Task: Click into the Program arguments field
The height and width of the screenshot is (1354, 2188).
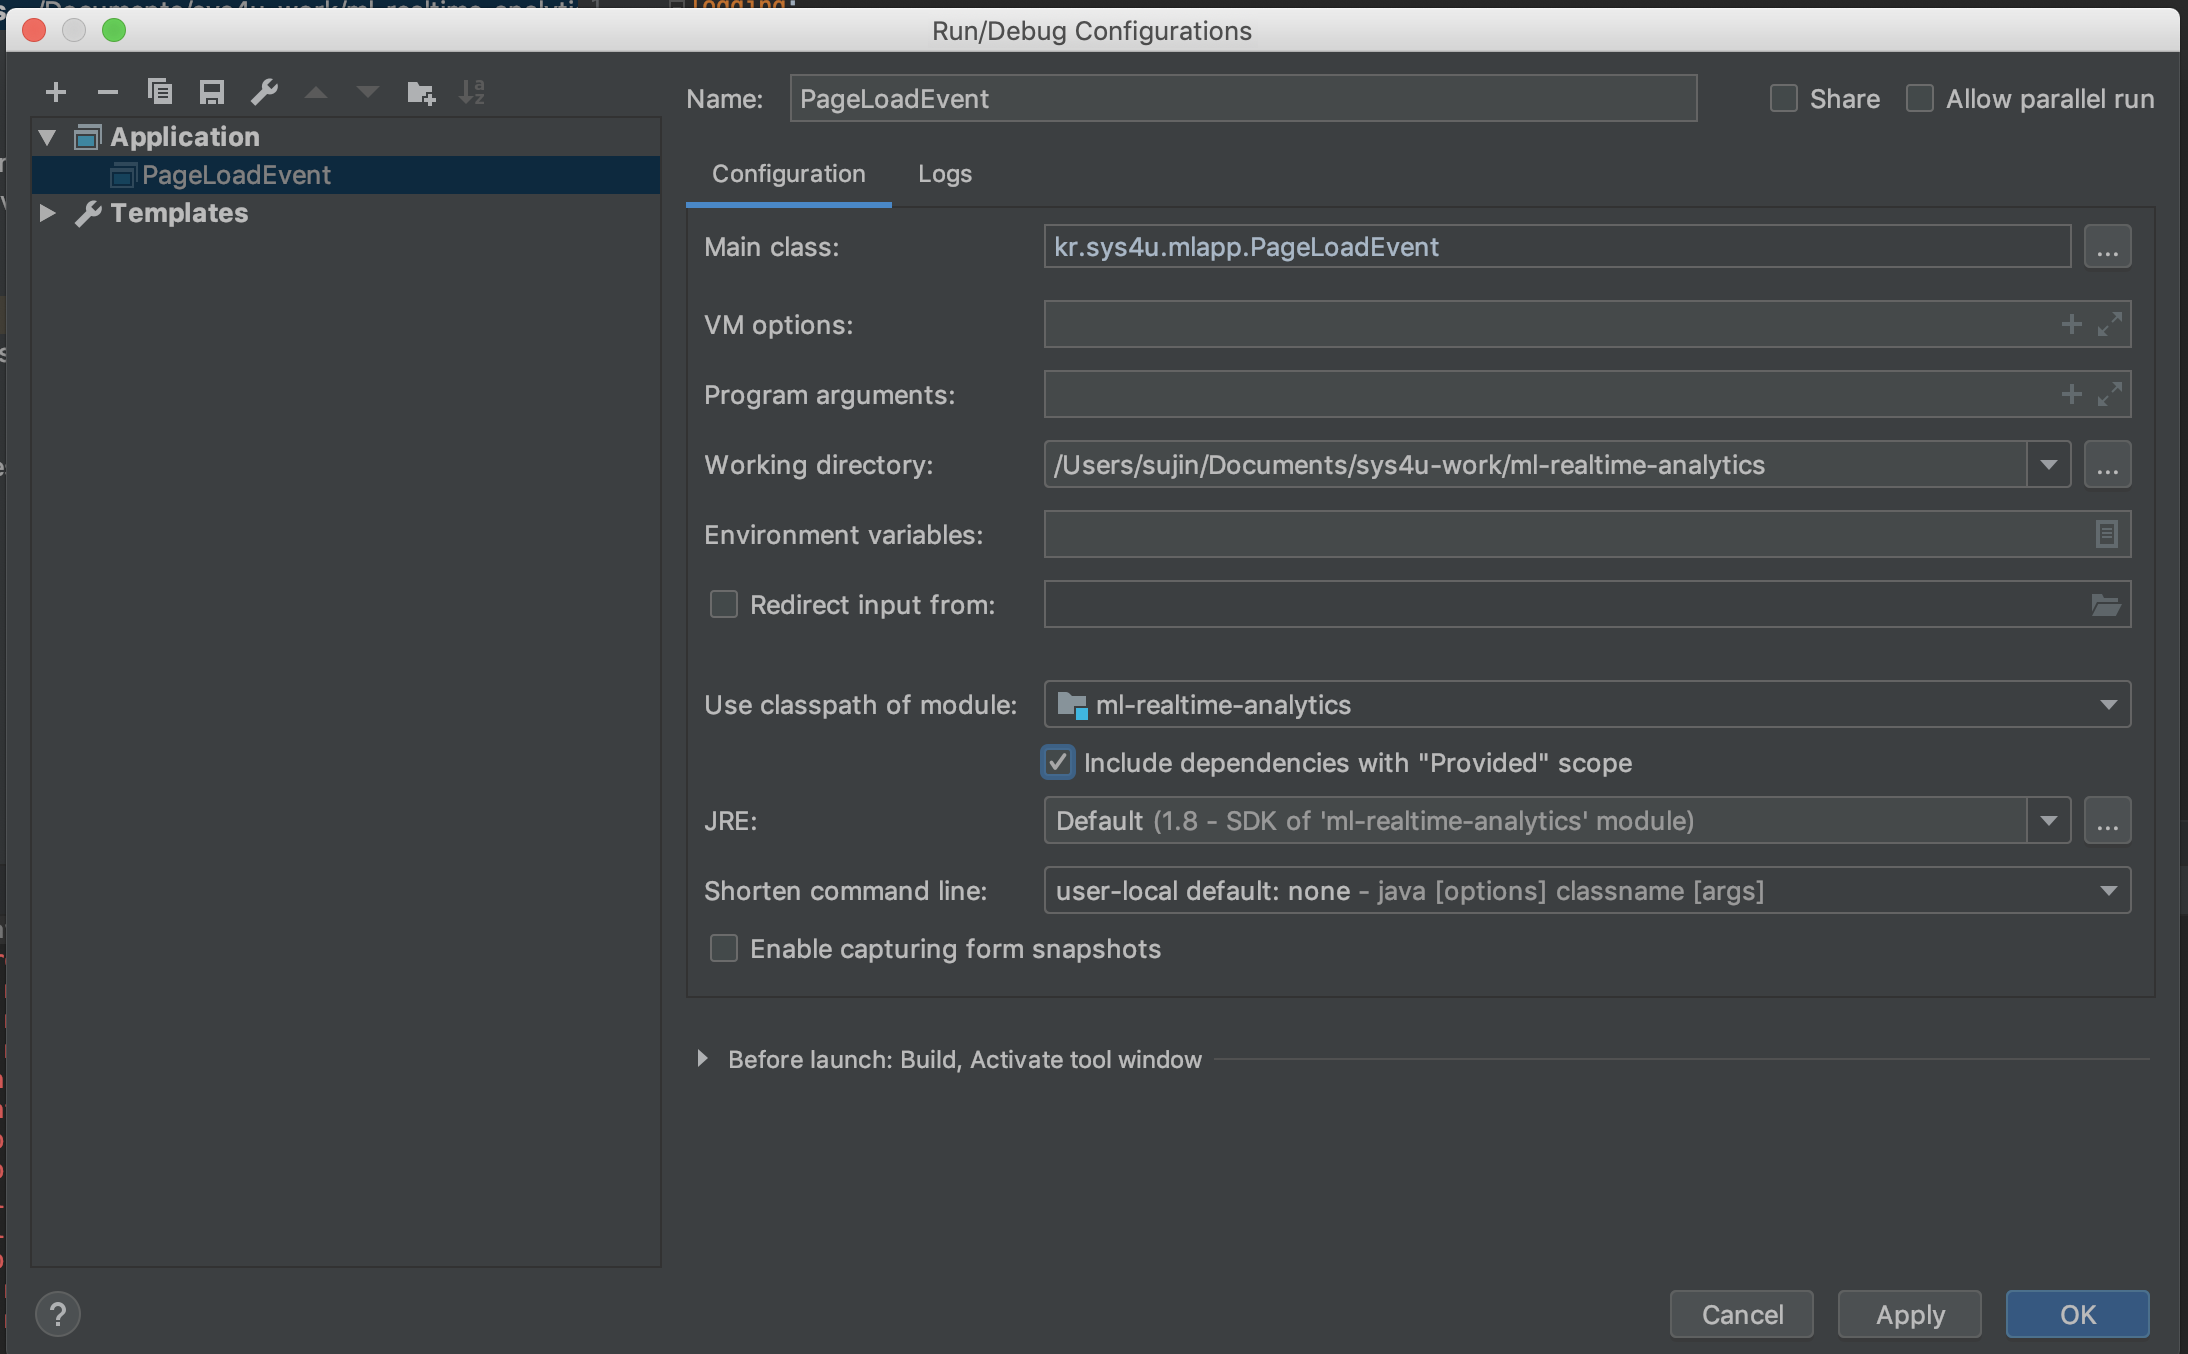Action: (1540, 394)
